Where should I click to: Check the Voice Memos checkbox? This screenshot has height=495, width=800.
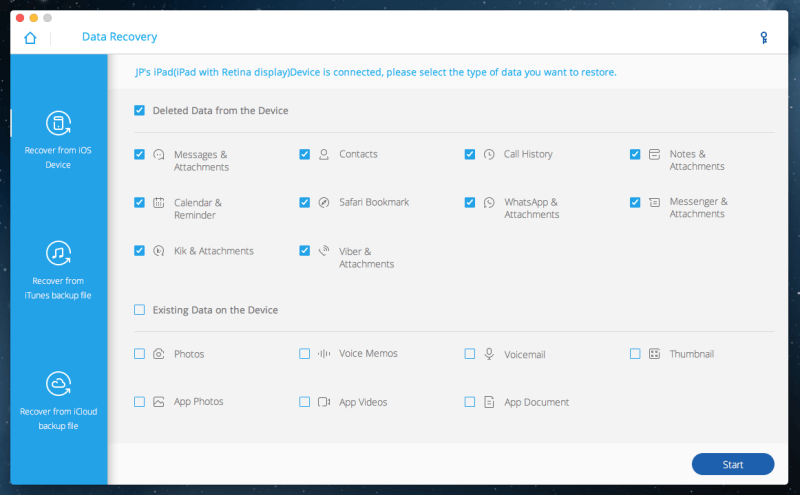pyautogui.click(x=305, y=354)
